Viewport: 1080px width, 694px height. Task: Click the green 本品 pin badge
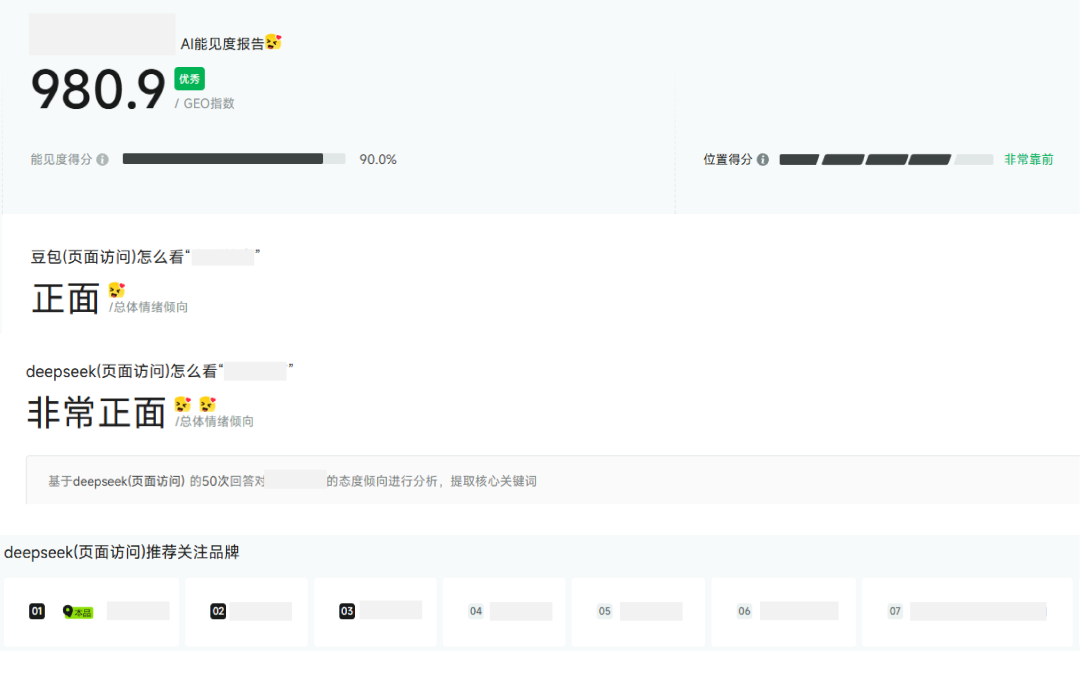click(78, 611)
